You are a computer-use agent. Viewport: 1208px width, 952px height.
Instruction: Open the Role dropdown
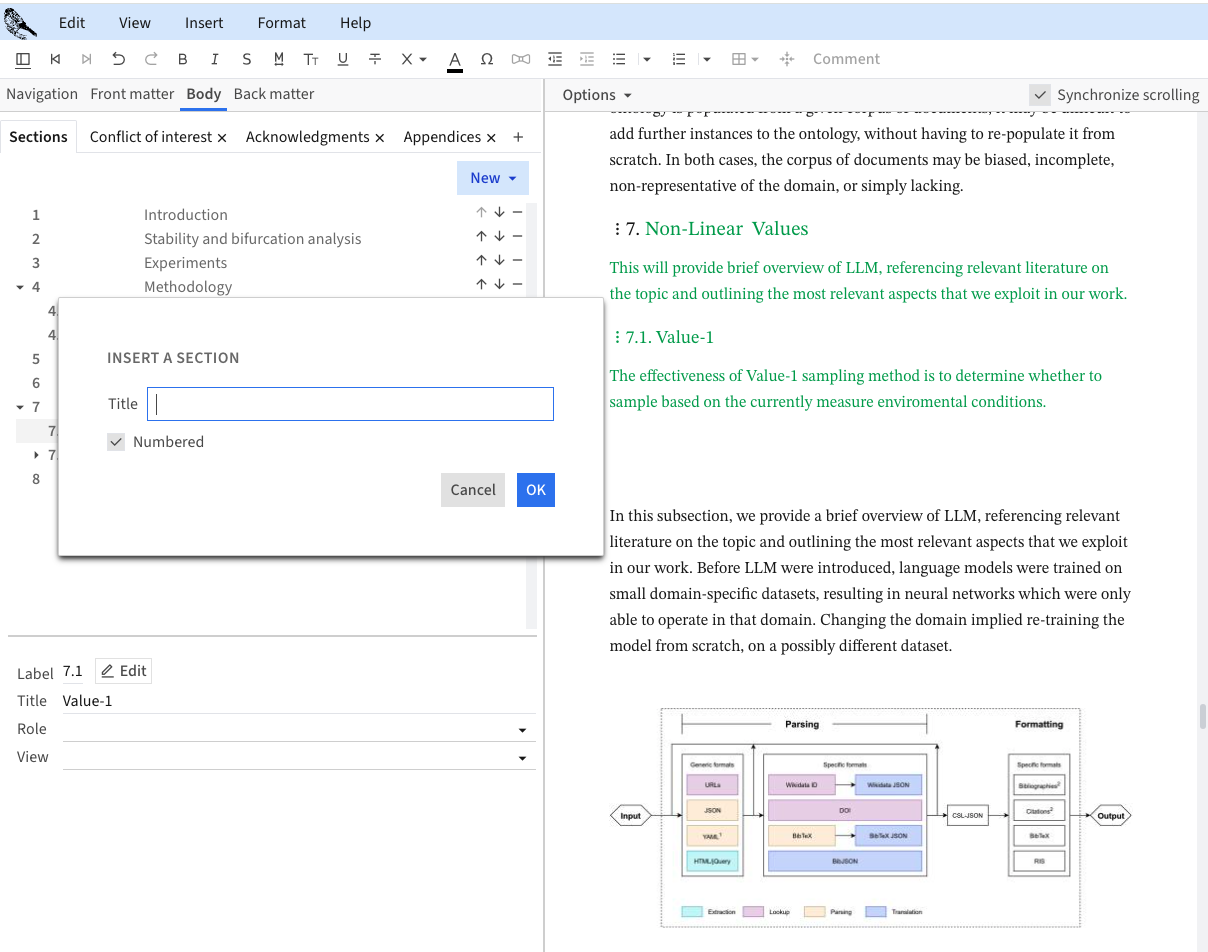pyautogui.click(x=522, y=730)
